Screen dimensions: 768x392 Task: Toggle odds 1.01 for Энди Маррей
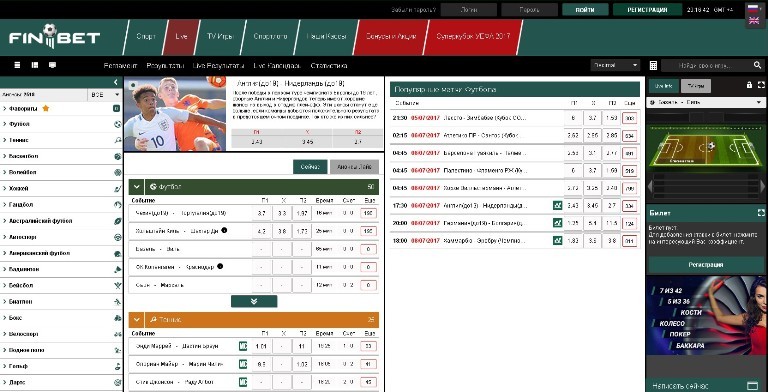point(262,346)
